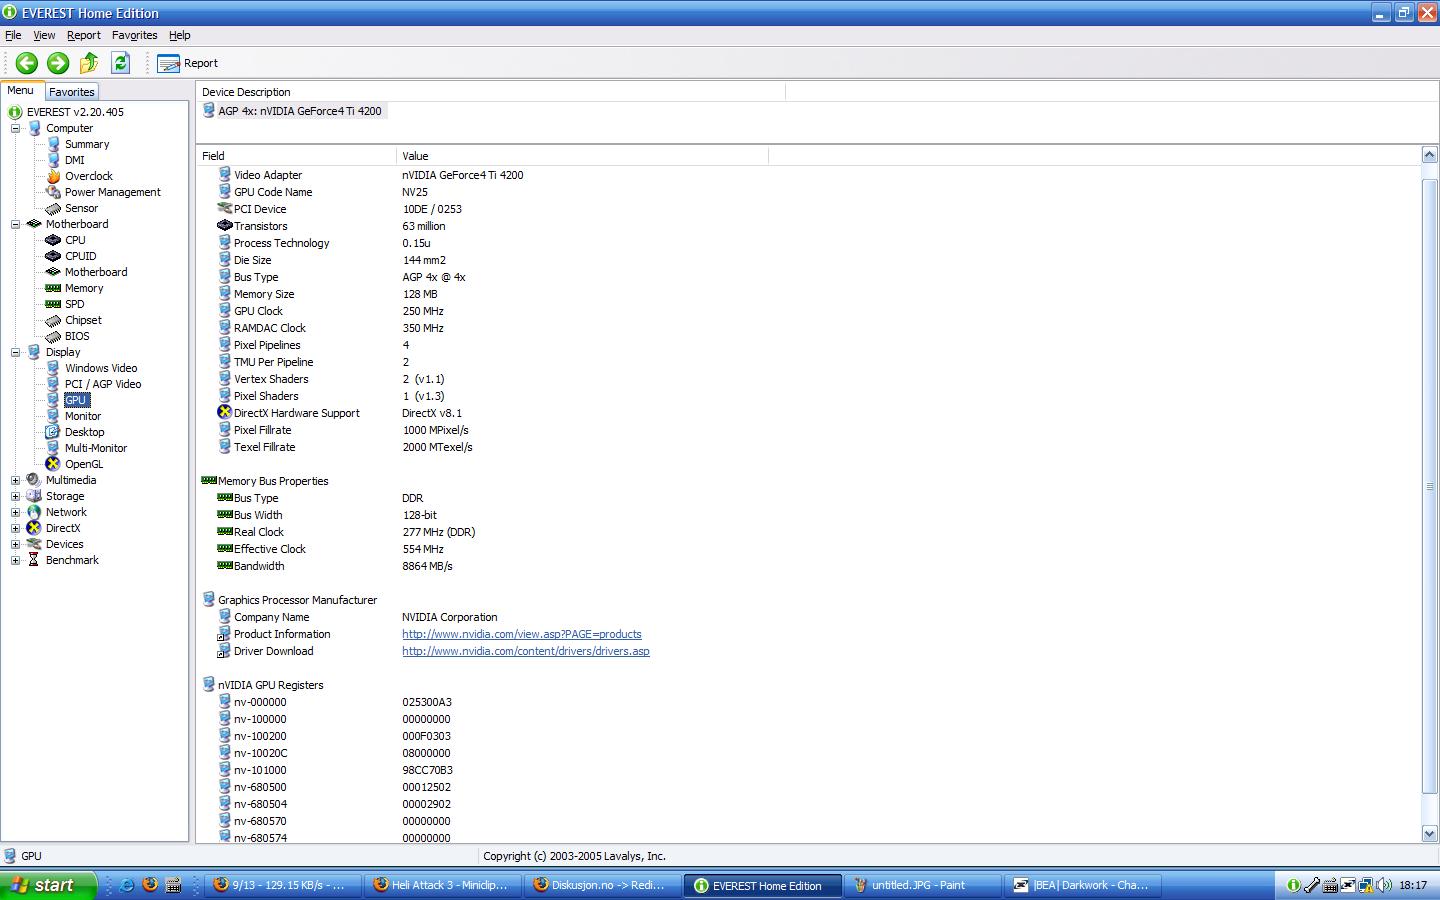Launch Firefox from quick launch bar
This screenshot has height=900, width=1440.
click(x=150, y=885)
